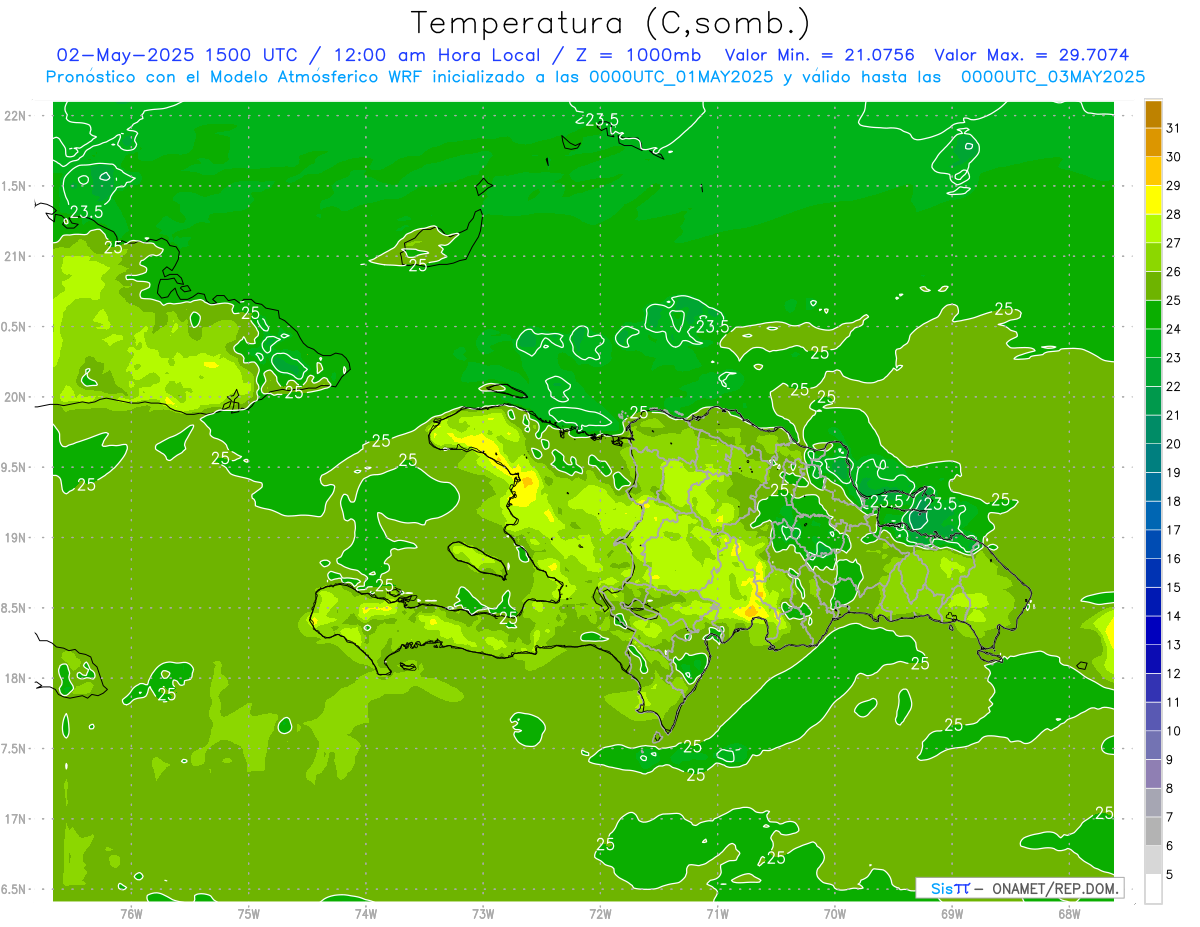The width and height of the screenshot is (1200, 927).
Task: Click the '17N' latitude axis label
Action: (x=17, y=820)
